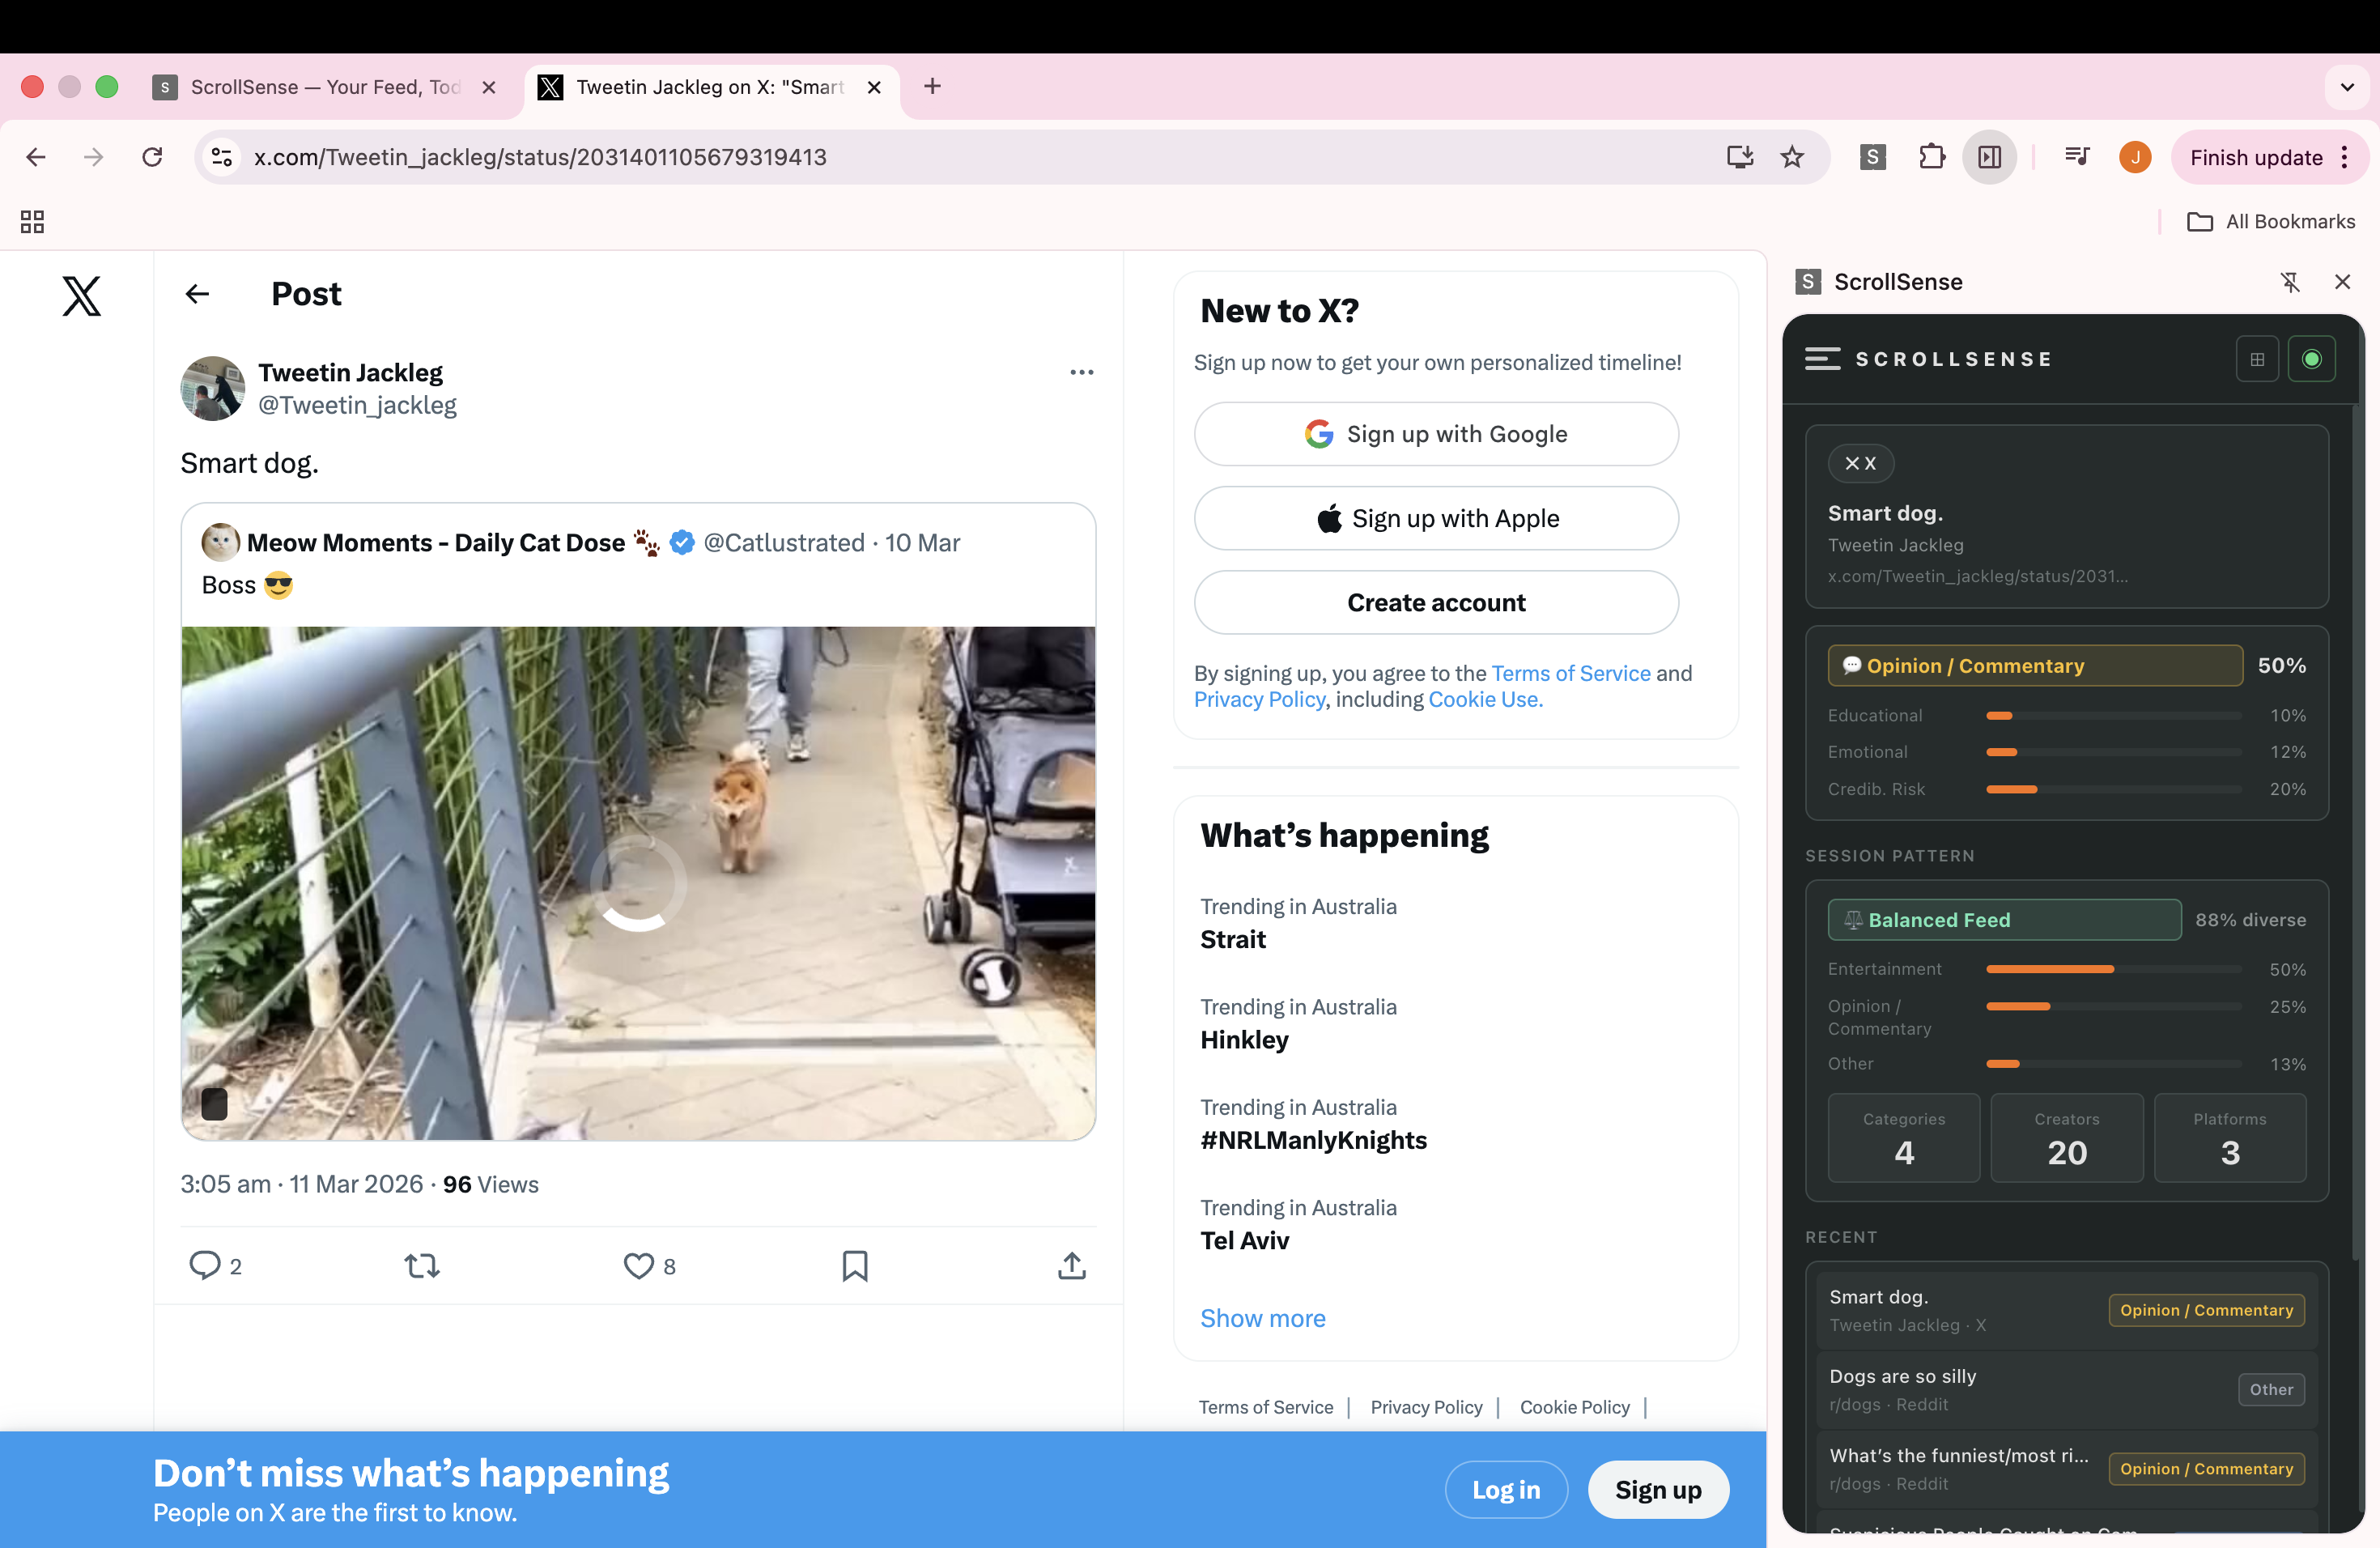Click Sign up with Google button
The height and width of the screenshot is (1548, 2380).
[1436, 434]
